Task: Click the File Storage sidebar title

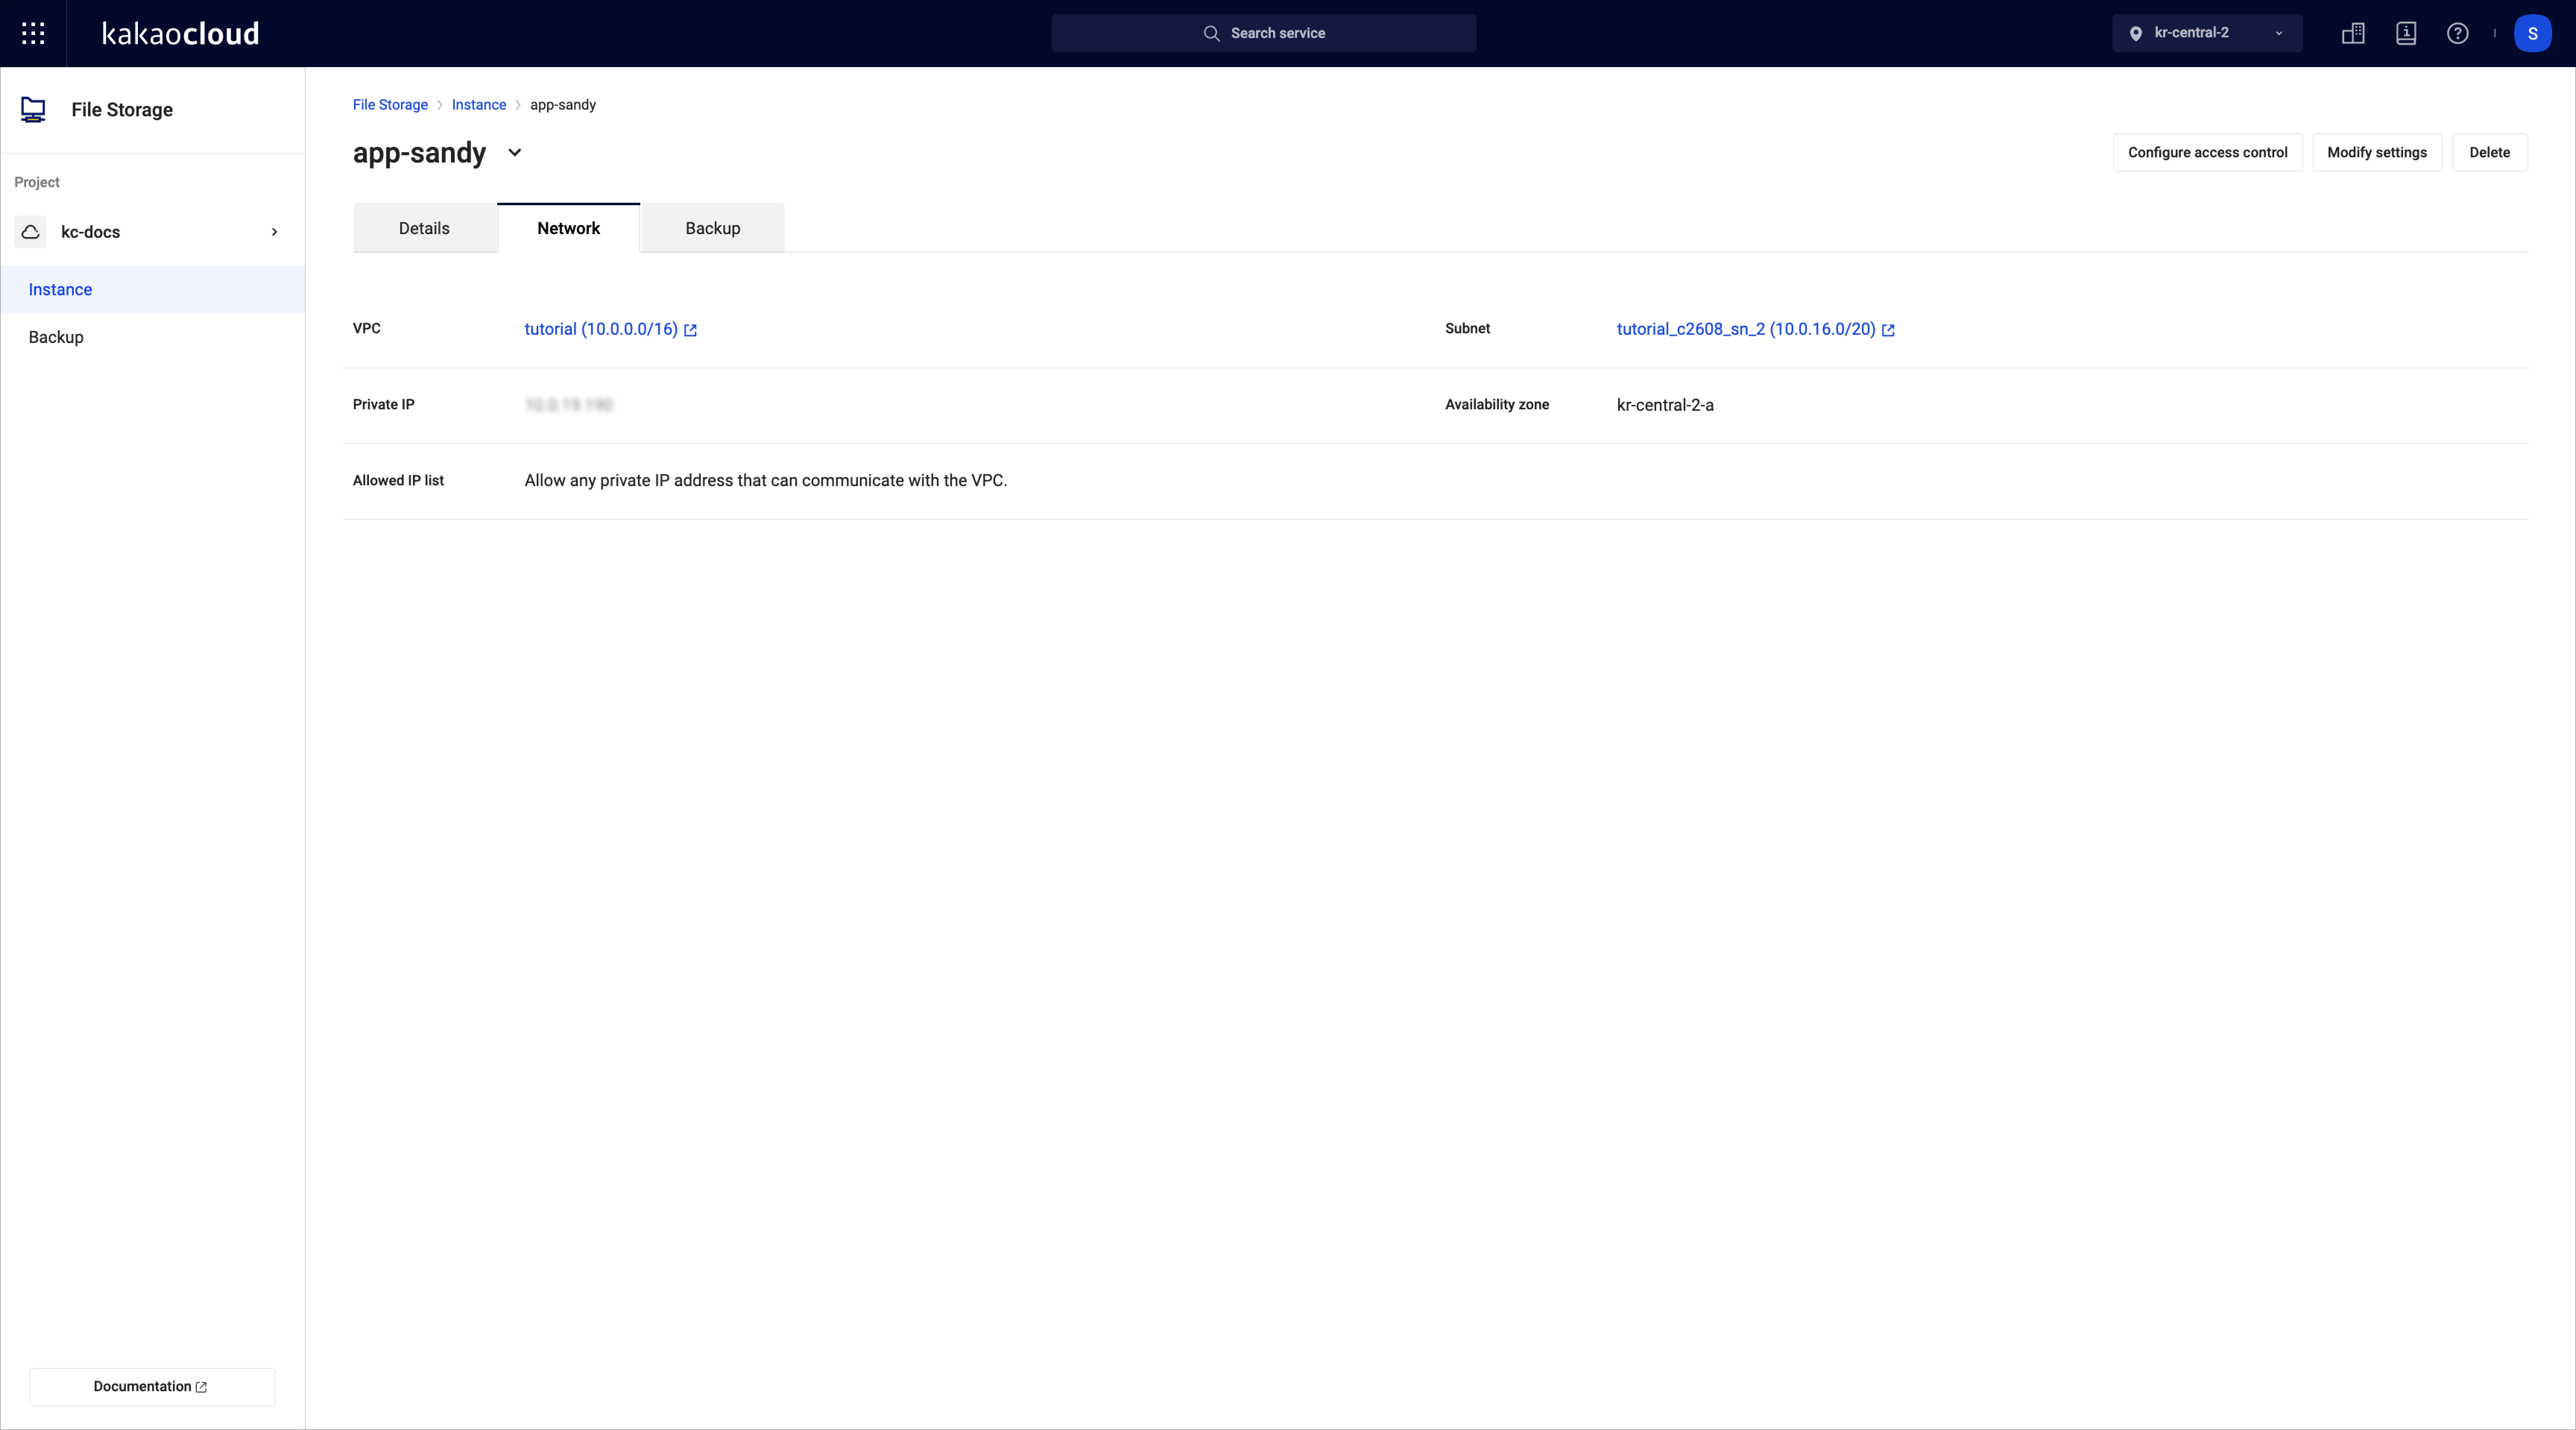Action: pos(122,110)
